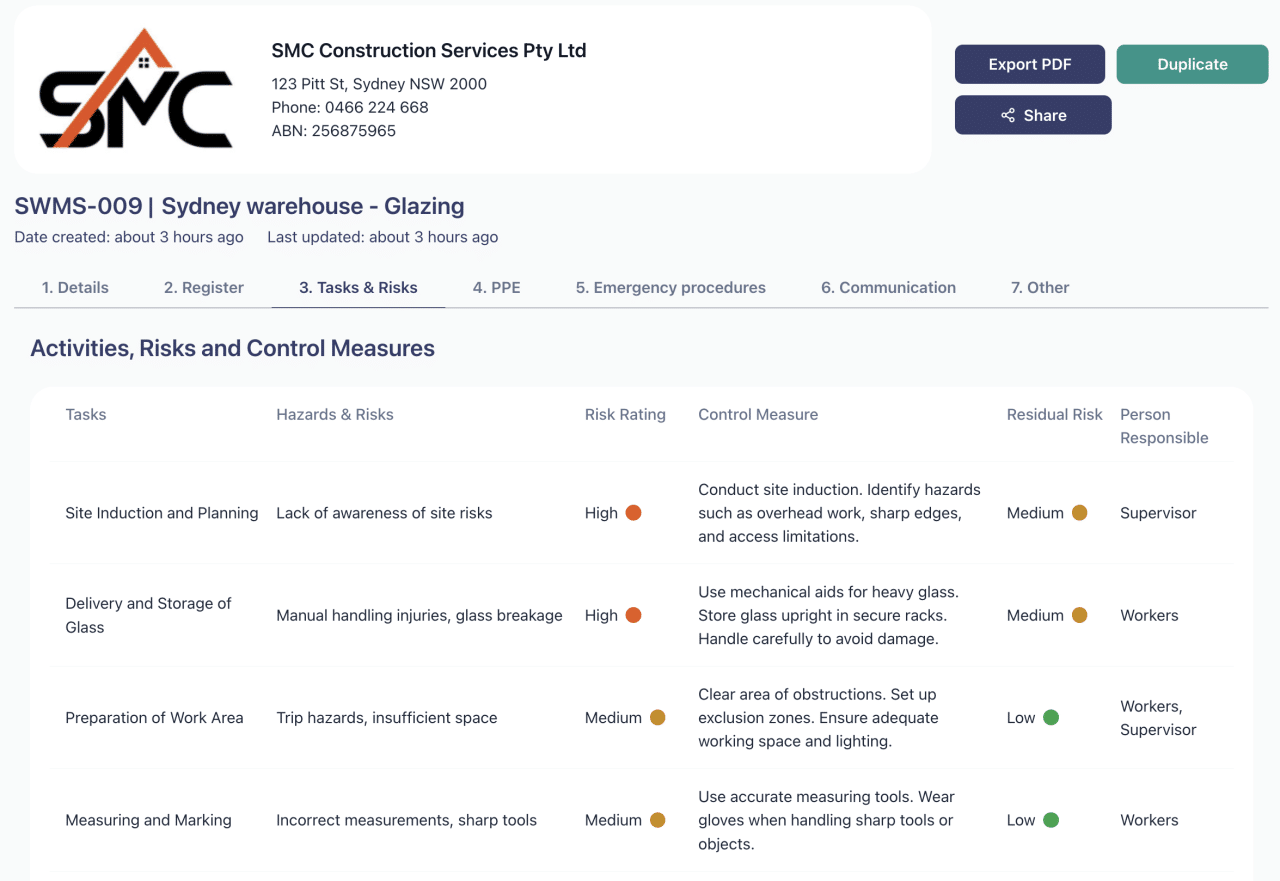Viewport: 1280px width, 881px height.
Task: Open the Emergency procedures tab
Action: click(x=670, y=287)
